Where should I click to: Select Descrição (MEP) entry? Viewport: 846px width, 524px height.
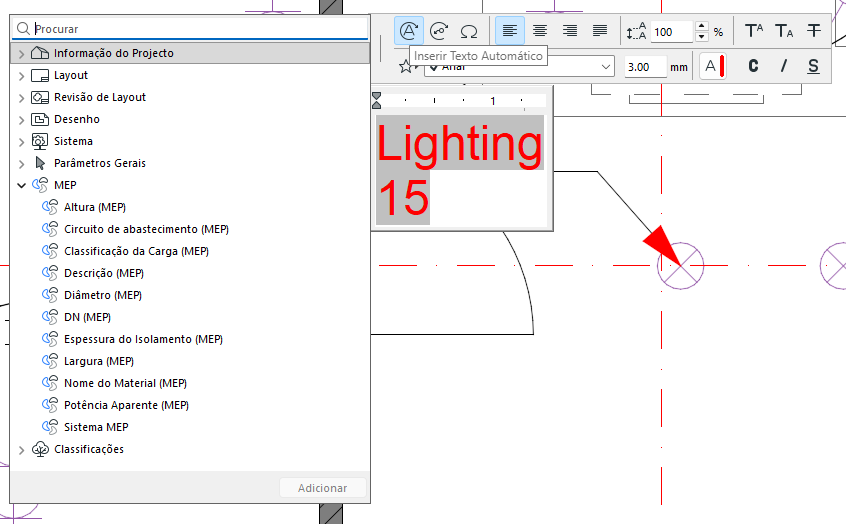tap(104, 274)
